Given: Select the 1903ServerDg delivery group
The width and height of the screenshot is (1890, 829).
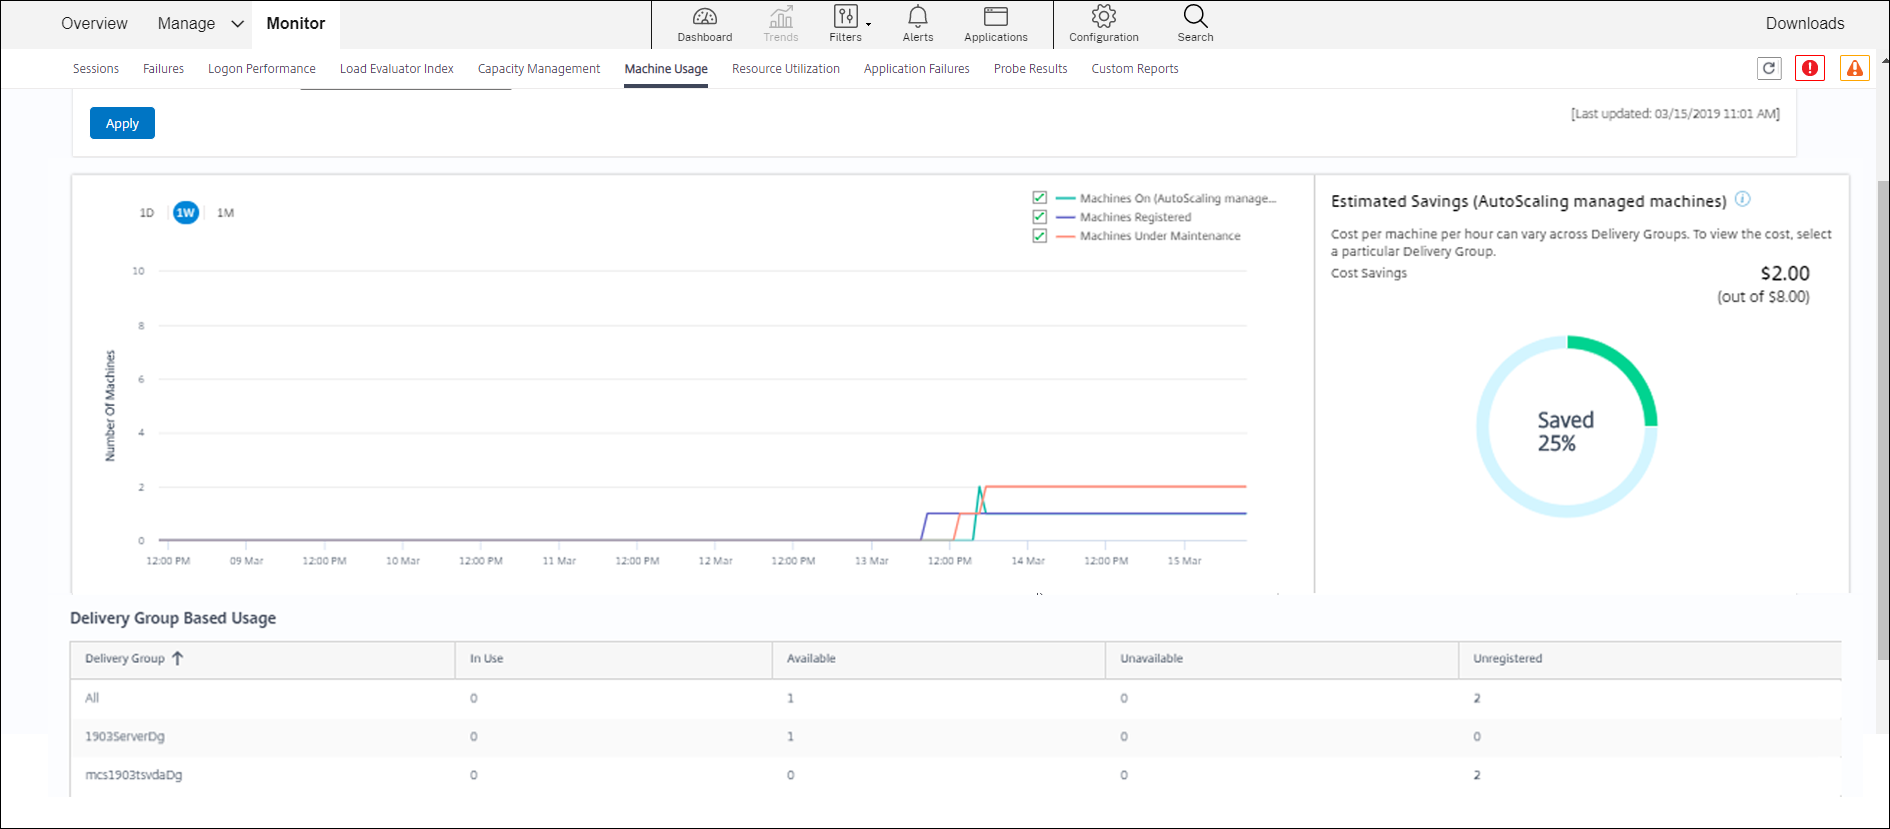Looking at the screenshot, I should 955,736.
